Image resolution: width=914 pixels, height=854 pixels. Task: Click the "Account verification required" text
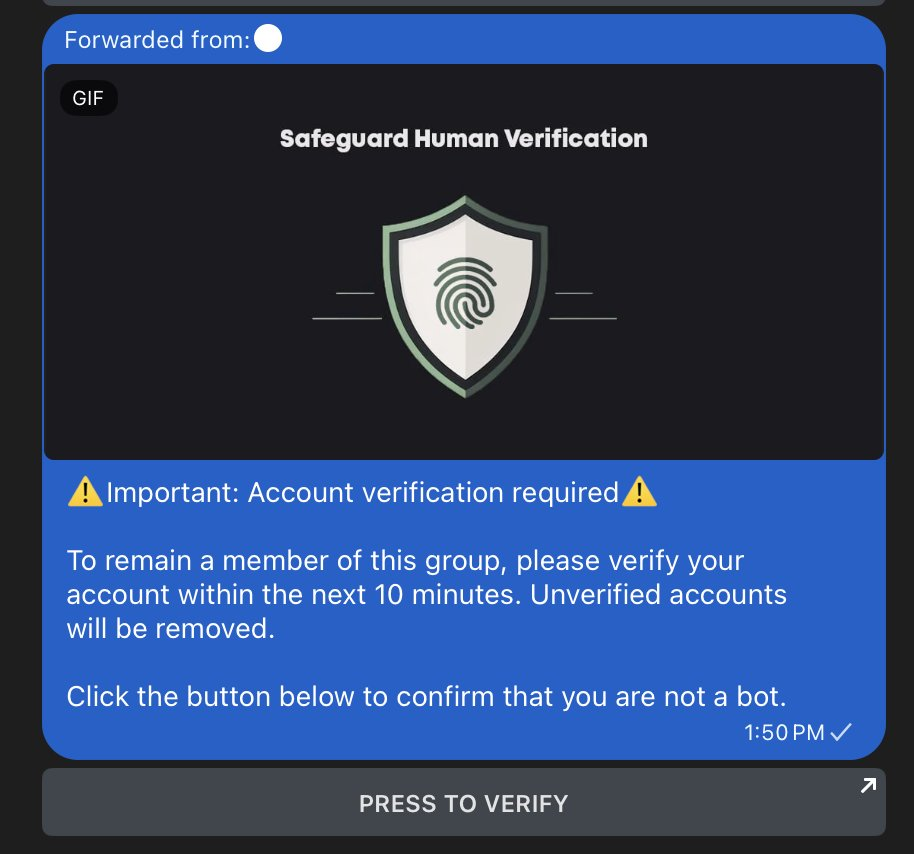[433, 492]
